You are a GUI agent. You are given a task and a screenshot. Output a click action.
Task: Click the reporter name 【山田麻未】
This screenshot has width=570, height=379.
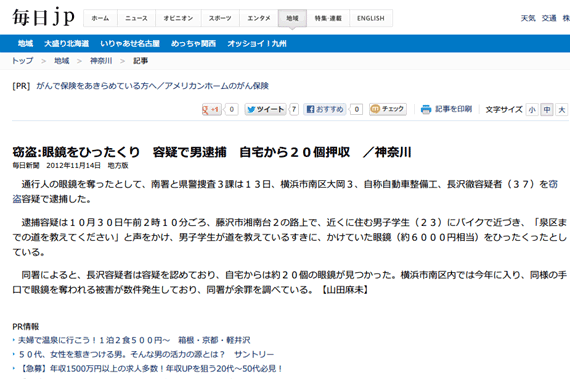point(345,290)
